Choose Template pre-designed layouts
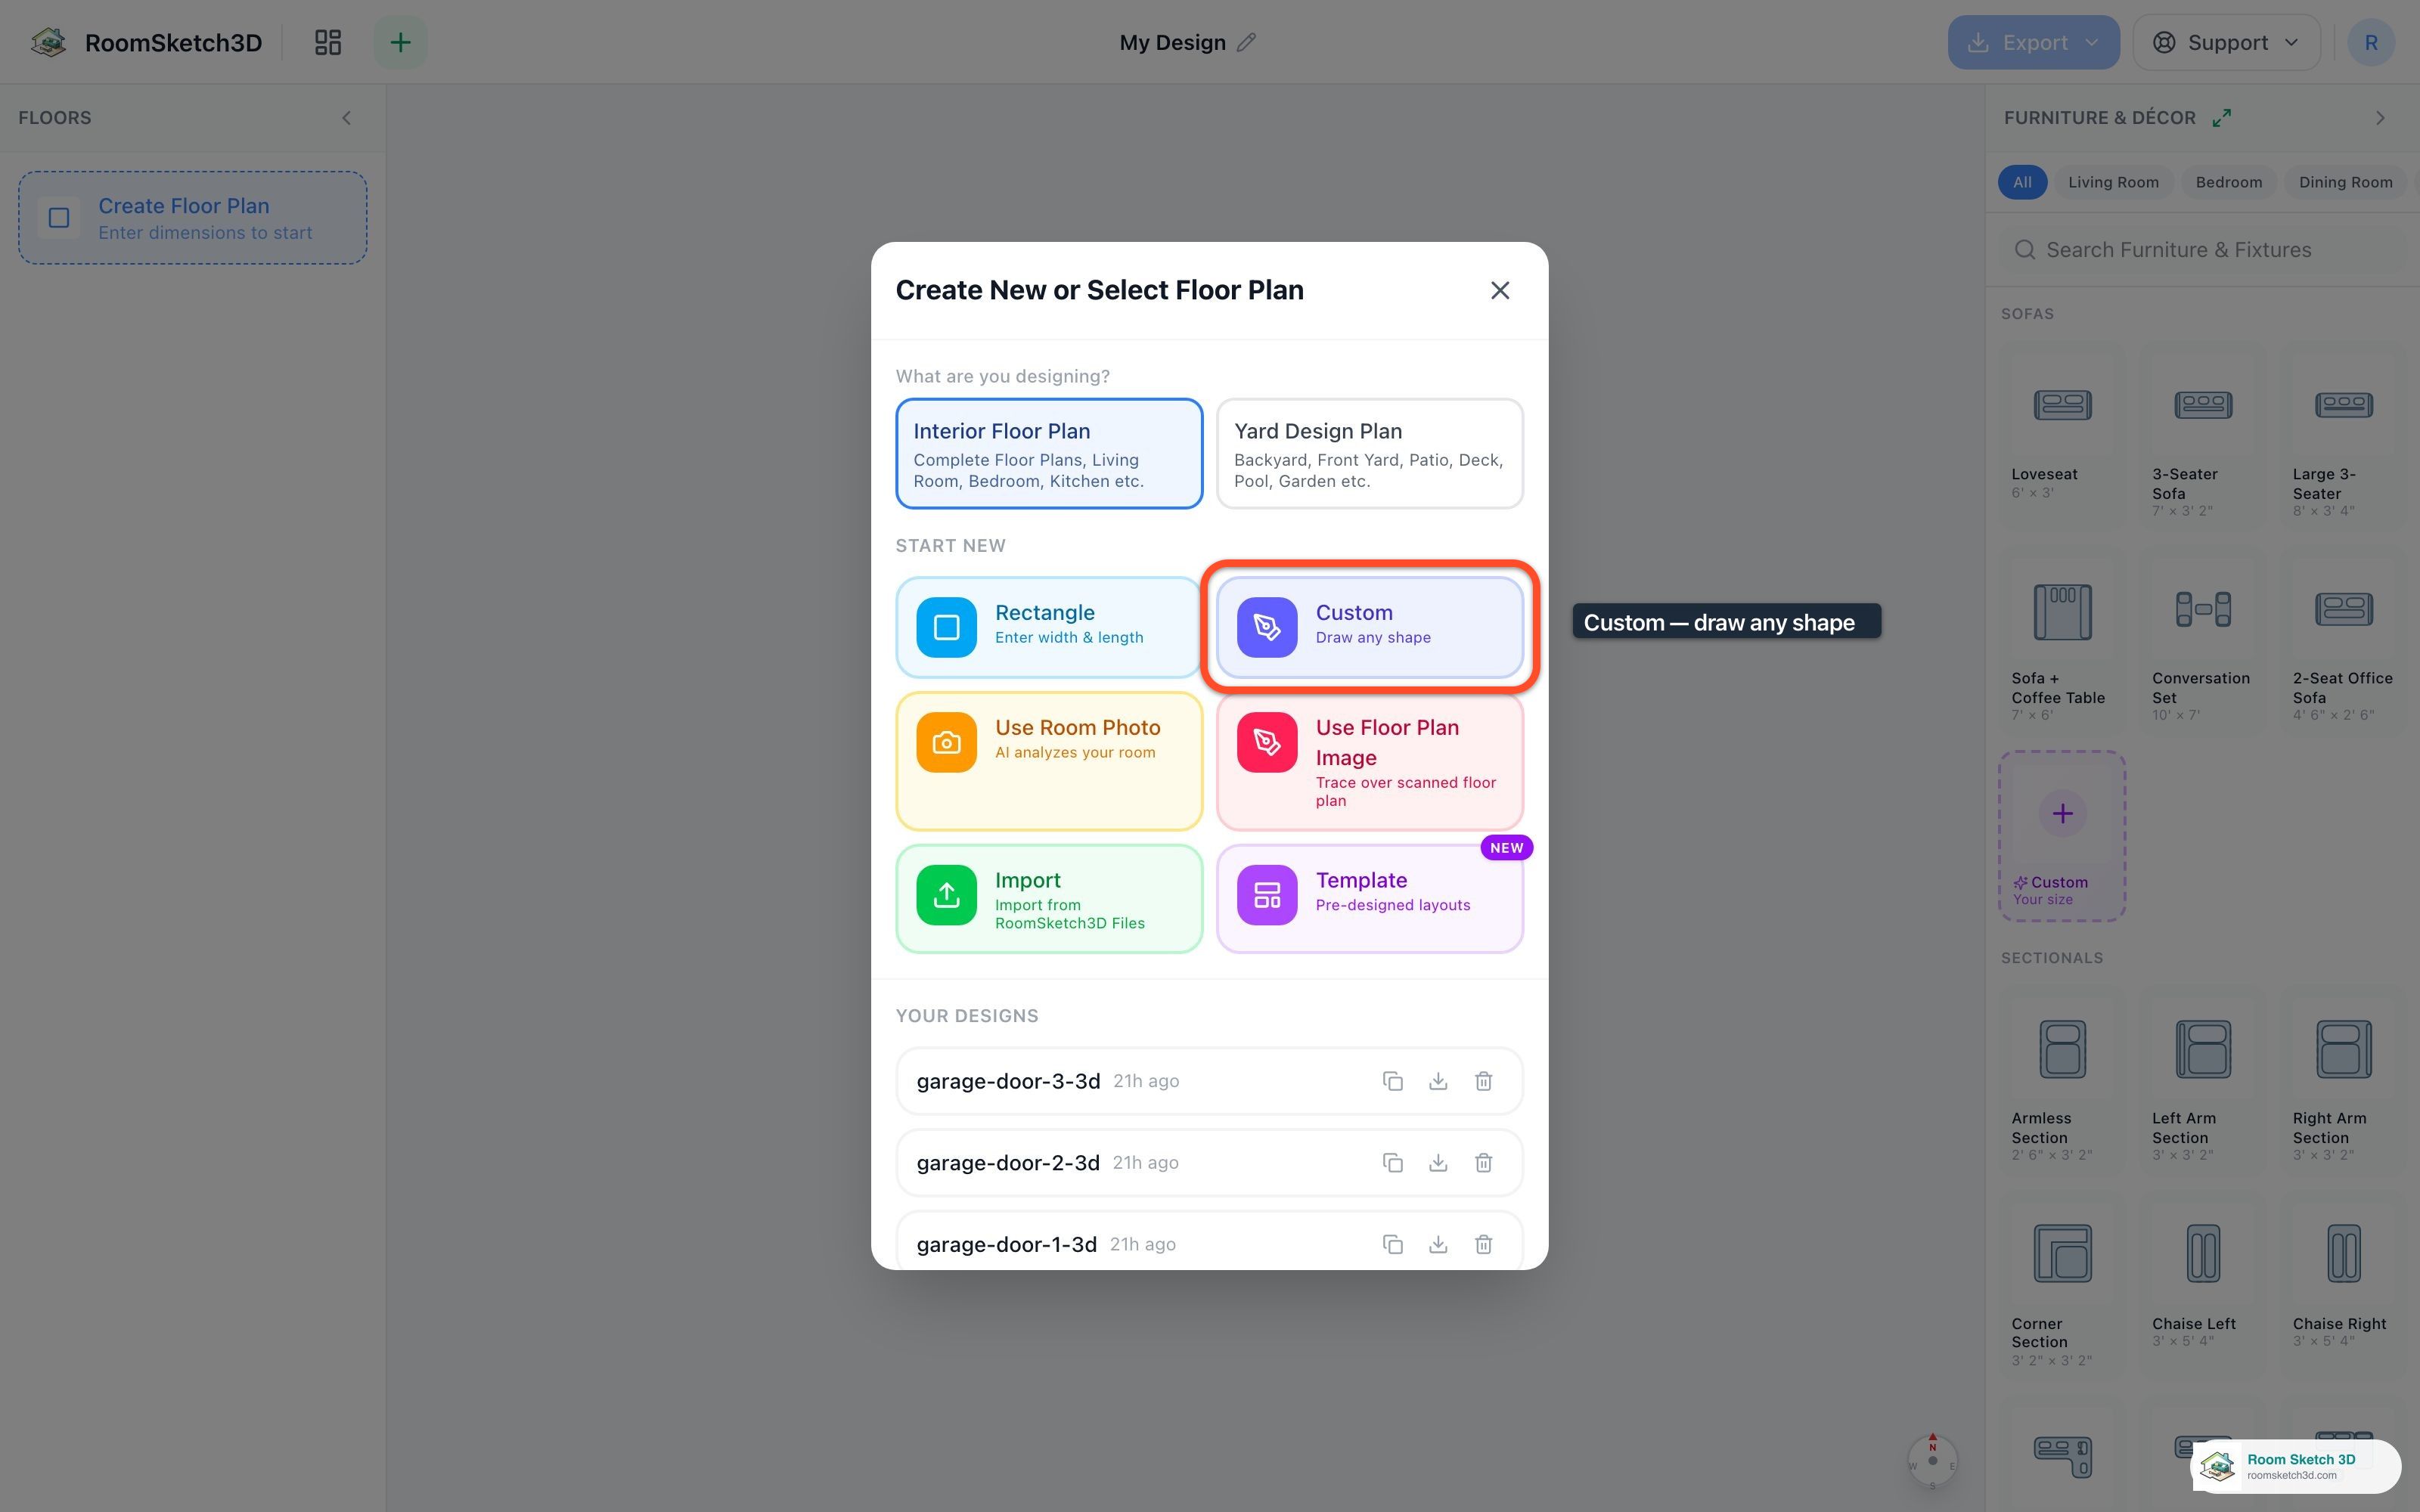Screen dimensions: 2420x1512 1369,898
